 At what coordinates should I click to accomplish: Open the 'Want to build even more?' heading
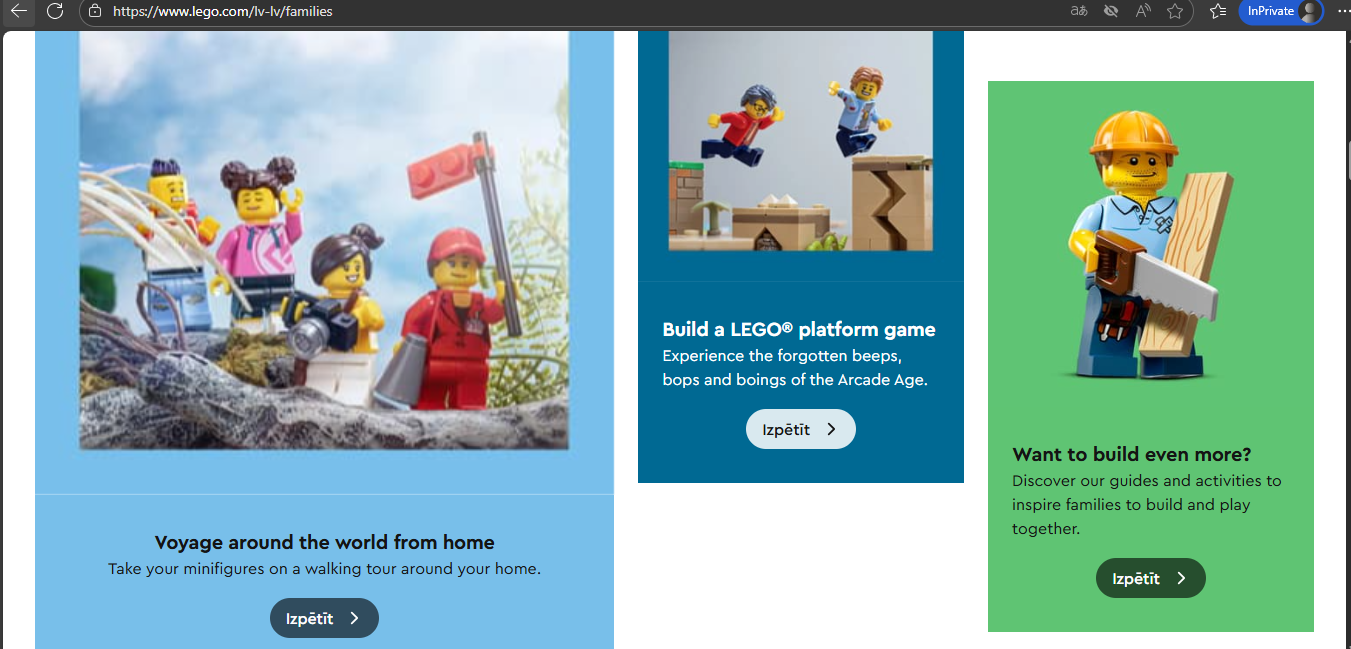click(1132, 454)
